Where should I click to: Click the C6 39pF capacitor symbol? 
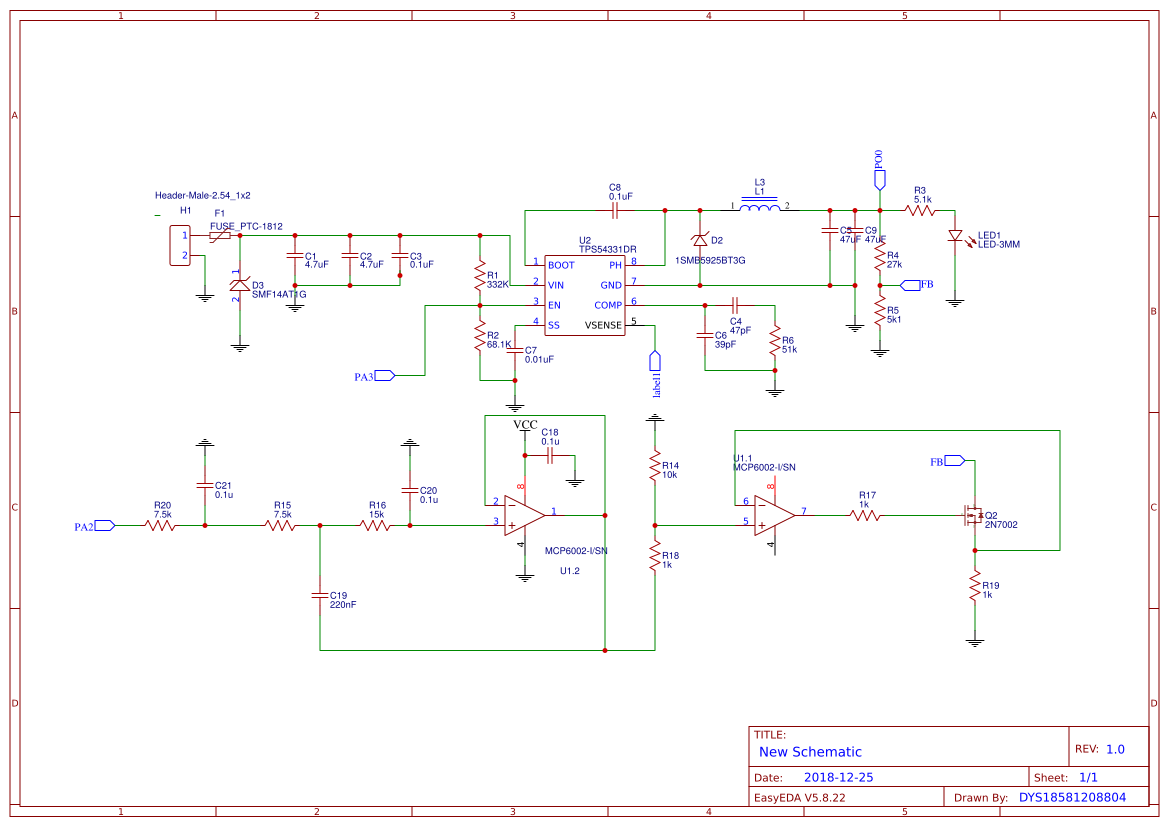pos(705,336)
